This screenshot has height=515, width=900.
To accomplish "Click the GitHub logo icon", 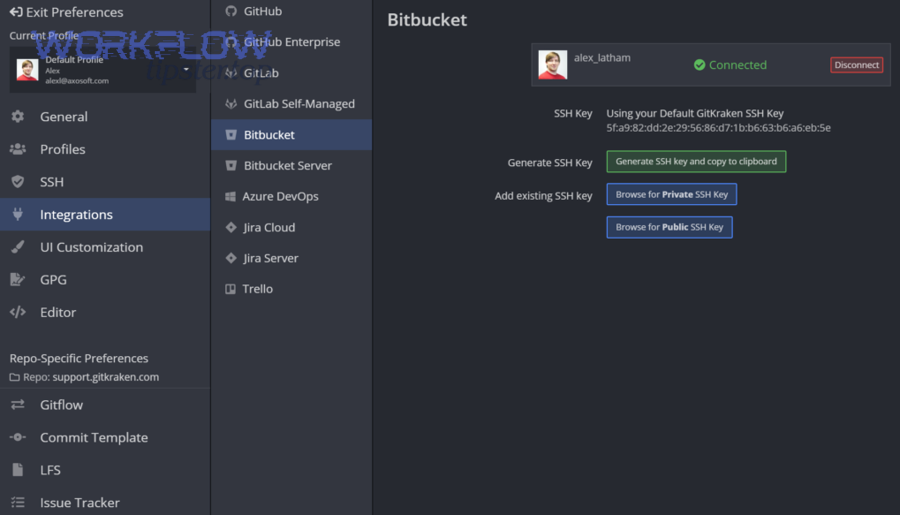I will pyautogui.click(x=231, y=11).
